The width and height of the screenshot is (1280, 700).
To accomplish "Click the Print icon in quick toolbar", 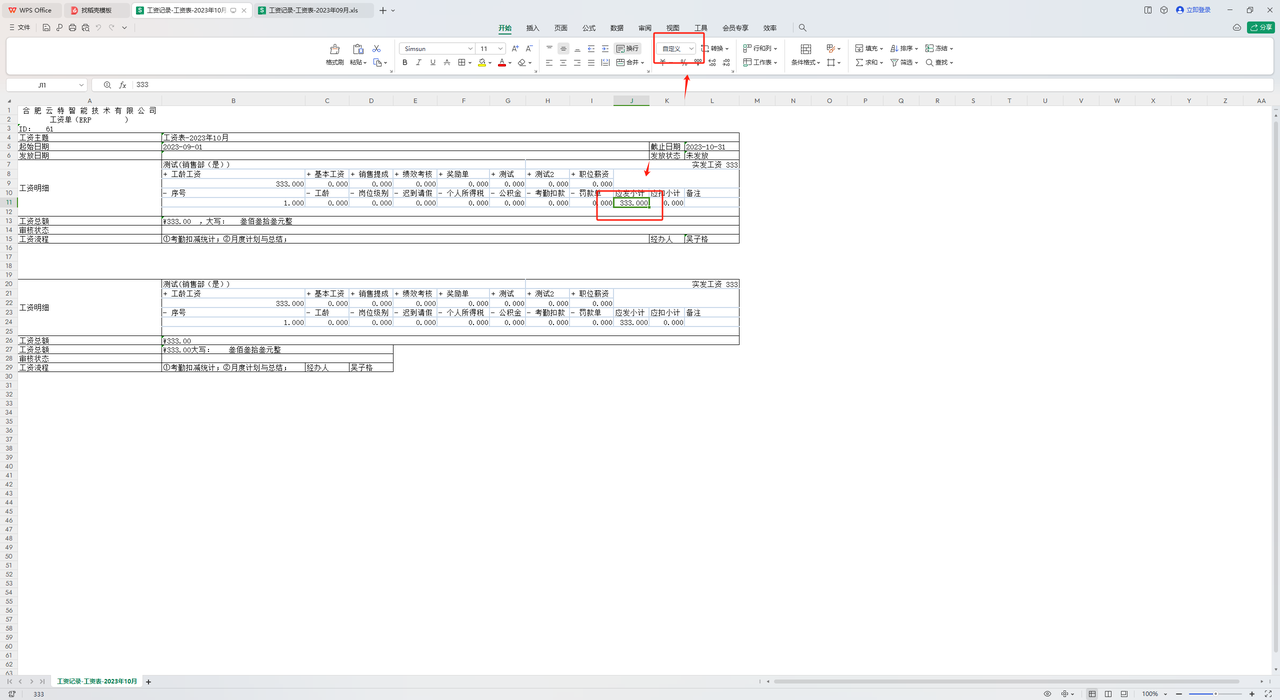I will [72, 28].
